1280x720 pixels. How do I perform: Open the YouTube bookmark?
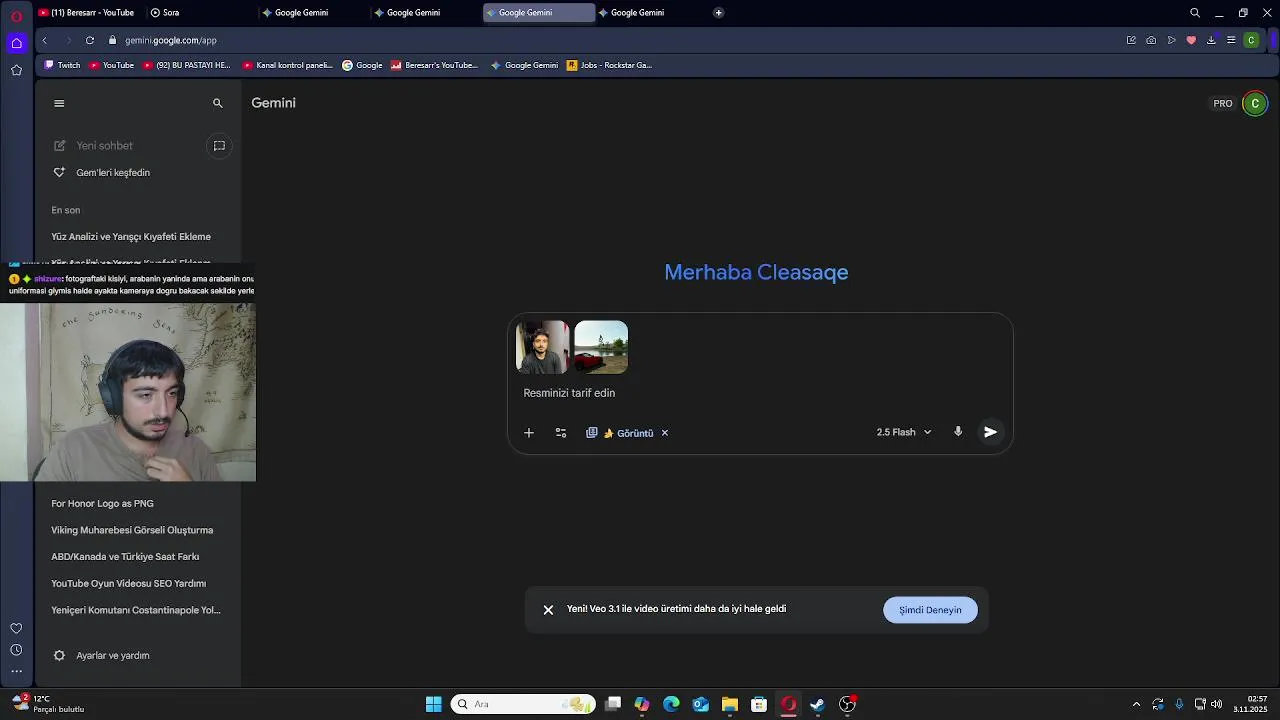click(x=111, y=65)
